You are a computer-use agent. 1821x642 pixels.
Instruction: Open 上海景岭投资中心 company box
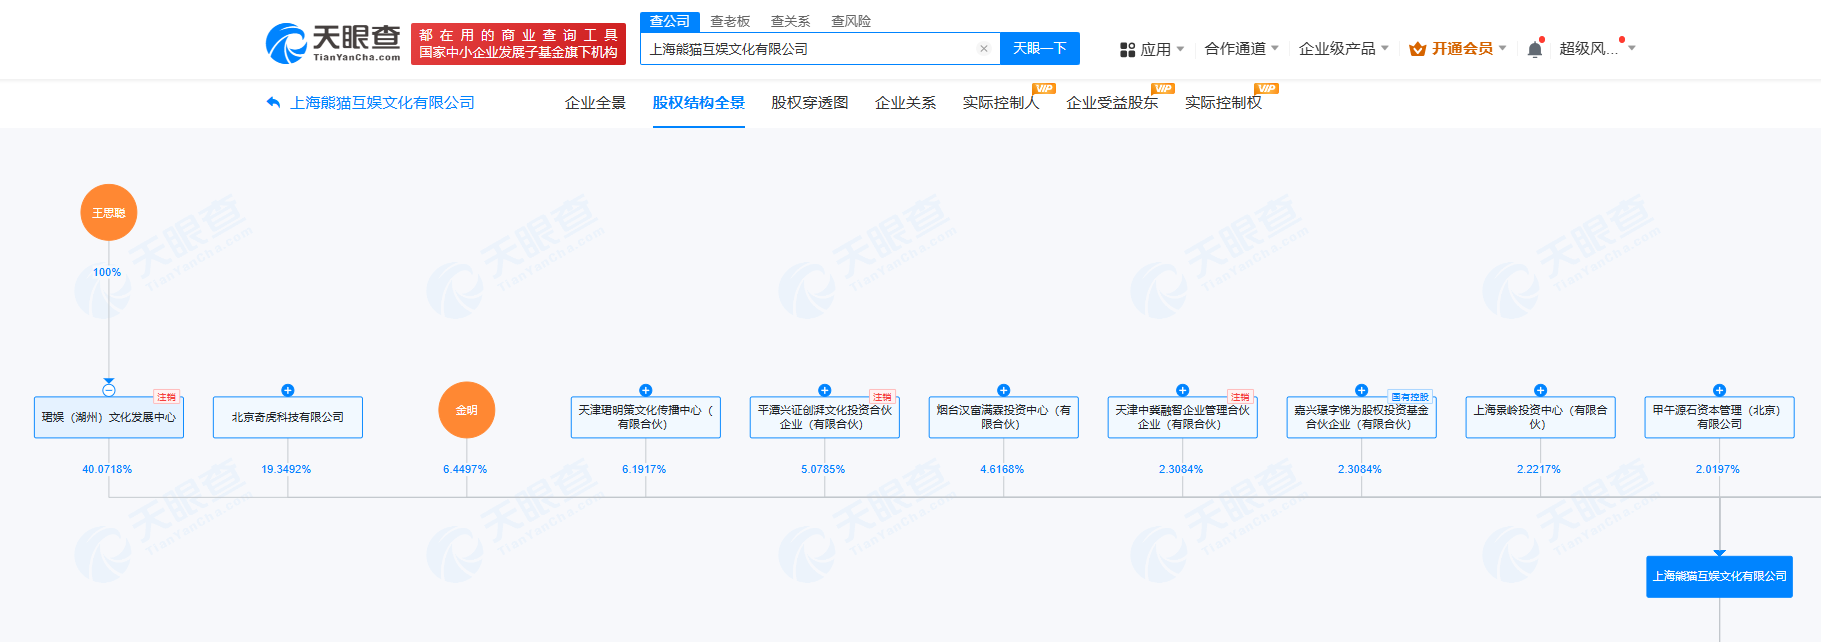[1541, 417]
